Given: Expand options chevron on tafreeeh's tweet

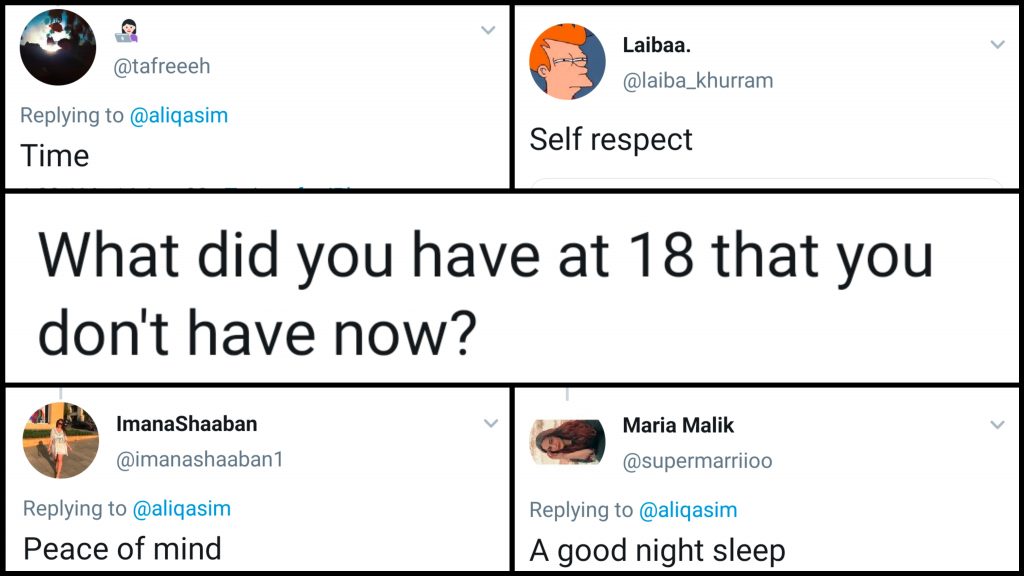Looking at the screenshot, I should click(x=488, y=30).
